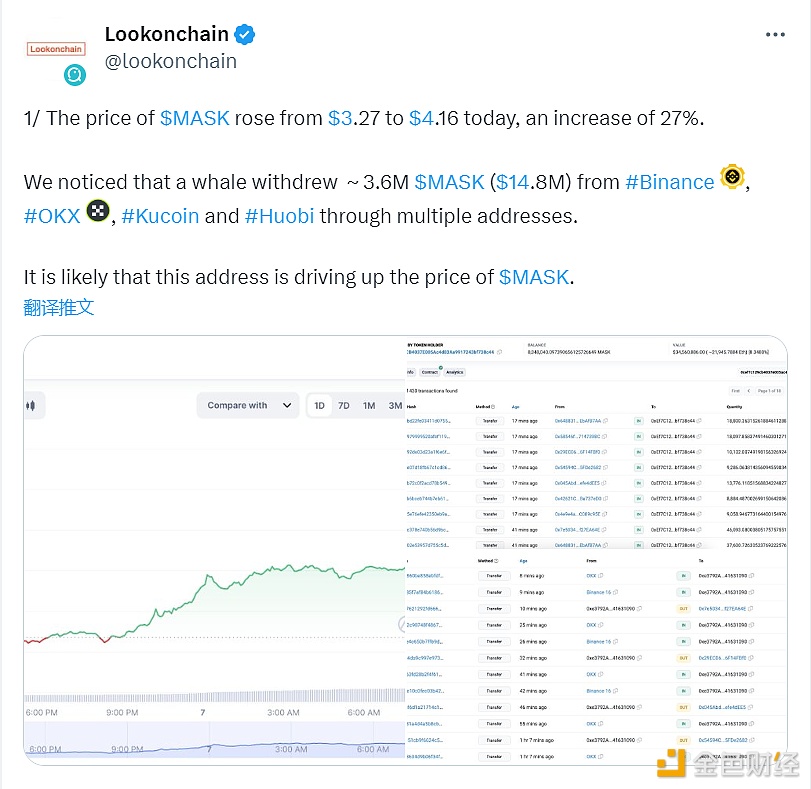Click the teal magnifier badge on avatar
The width and height of the screenshot is (811, 789).
pyautogui.click(x=75, y=75)
